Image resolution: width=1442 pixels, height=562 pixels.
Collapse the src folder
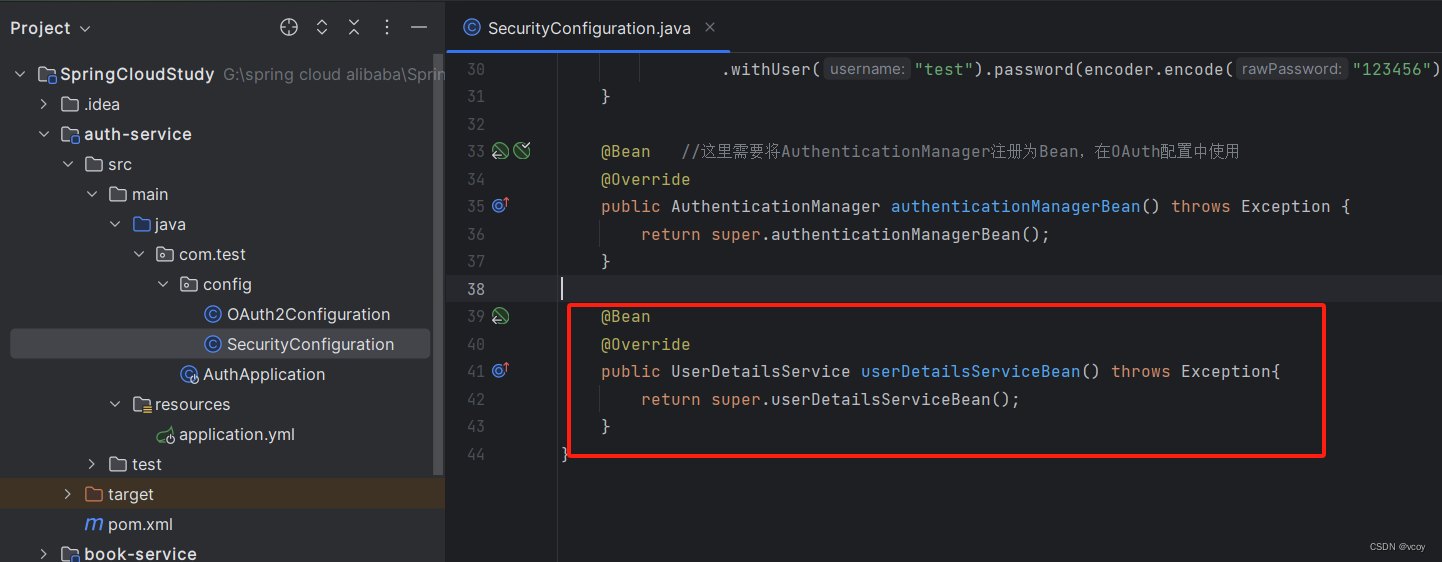click(67, 164)
